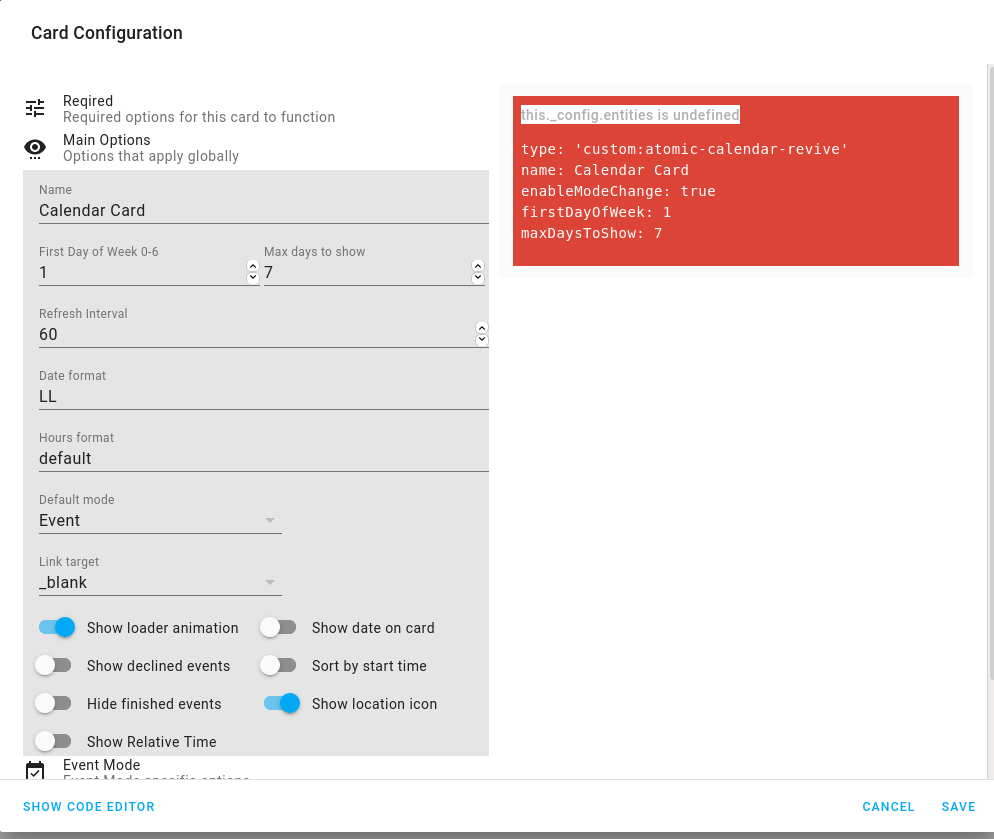Enable Hide finished events
The height and width of the screenshot is (839, 994).
pos(54,703)
